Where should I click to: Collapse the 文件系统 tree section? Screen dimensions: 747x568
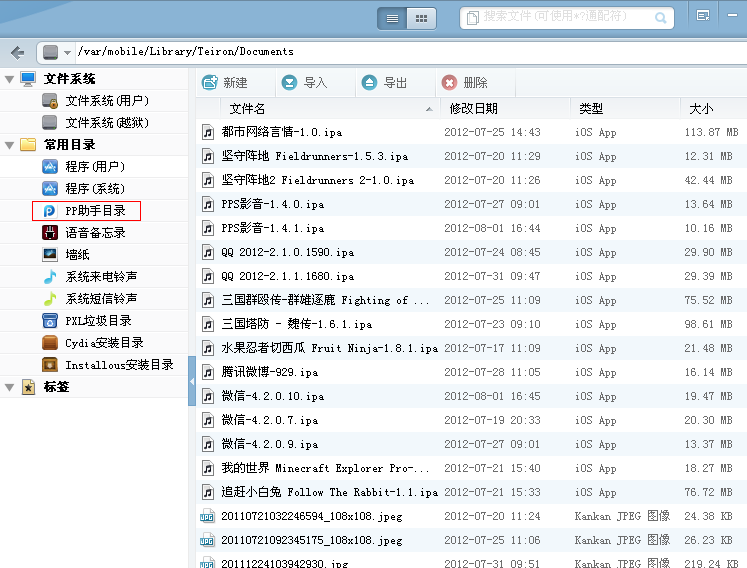(10, 79)
